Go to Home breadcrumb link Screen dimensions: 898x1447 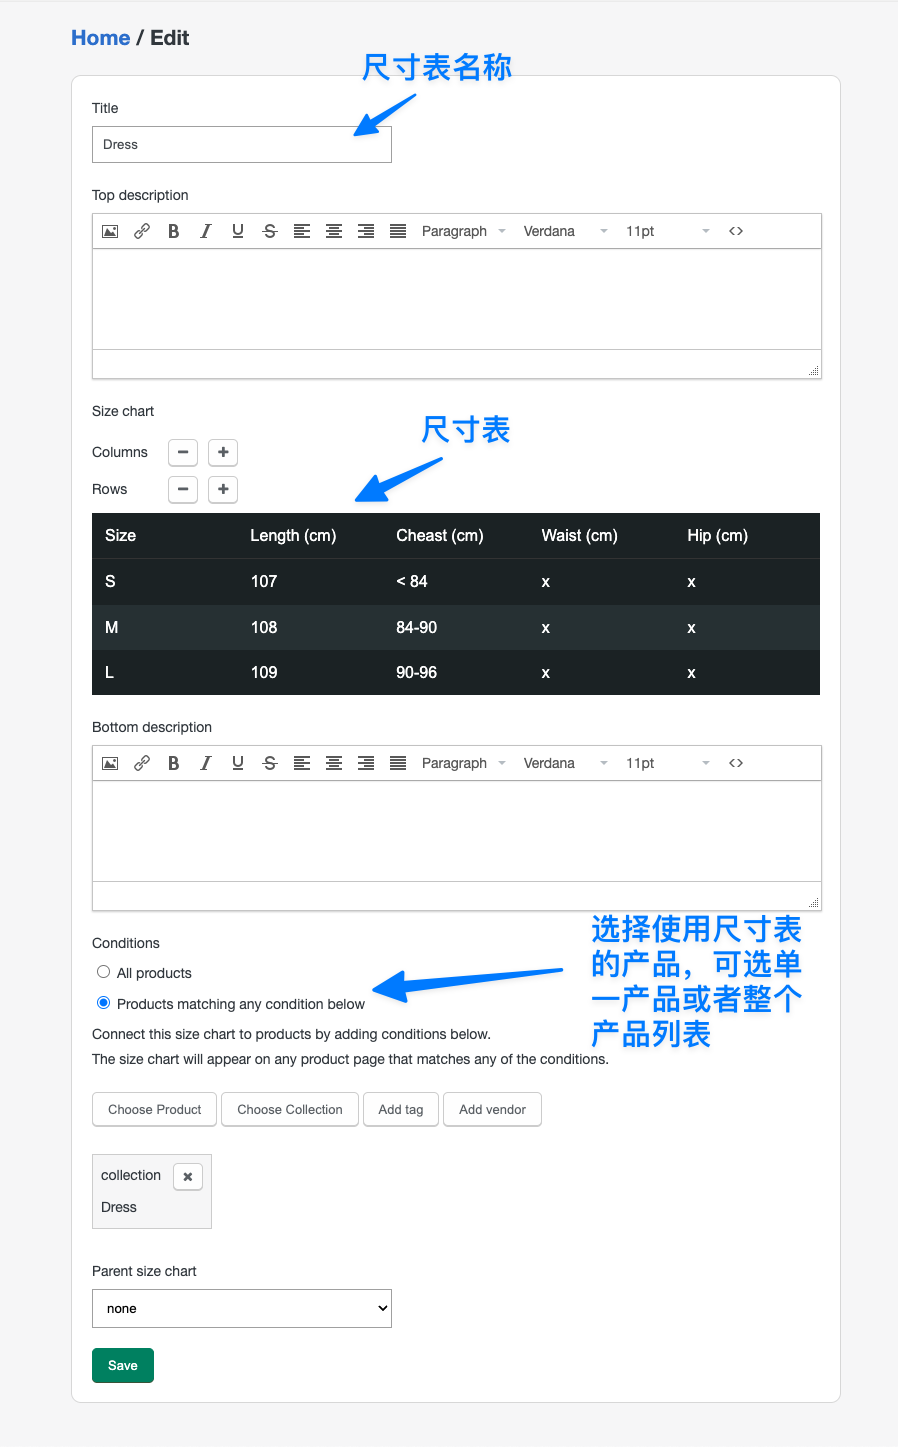click(x=101, y=38)
